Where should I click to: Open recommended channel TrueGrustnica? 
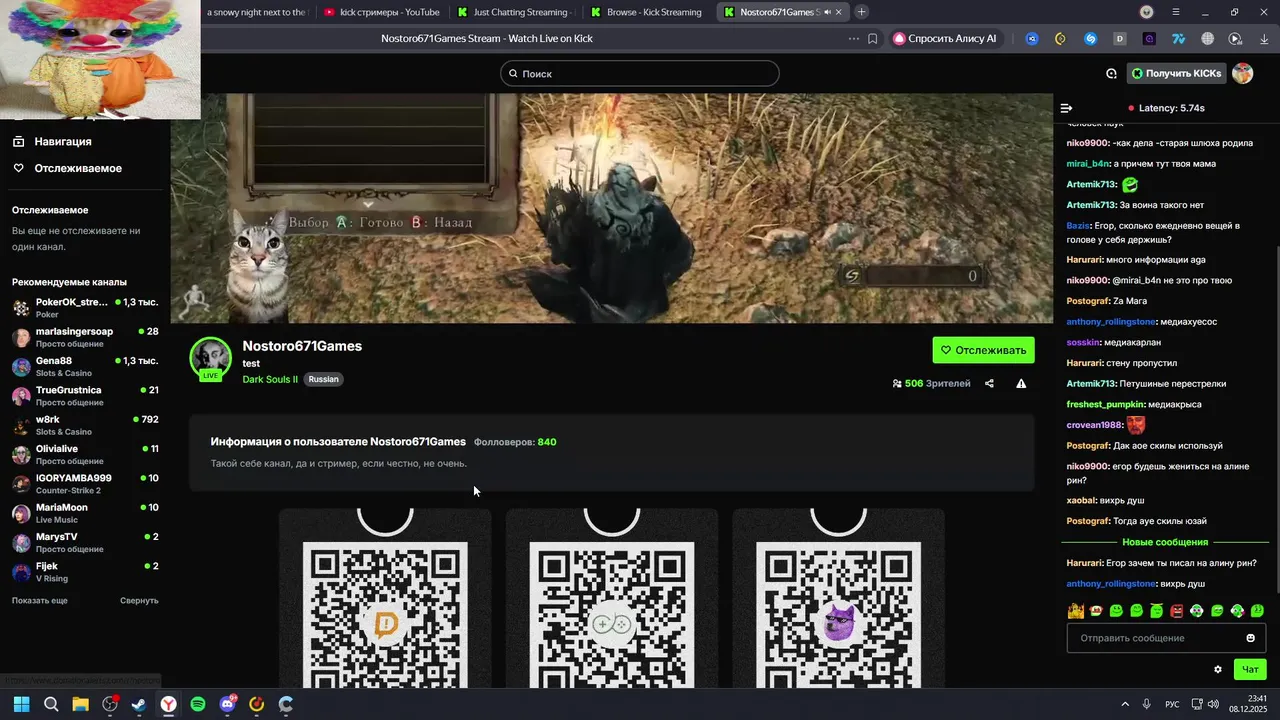(84, 395)
